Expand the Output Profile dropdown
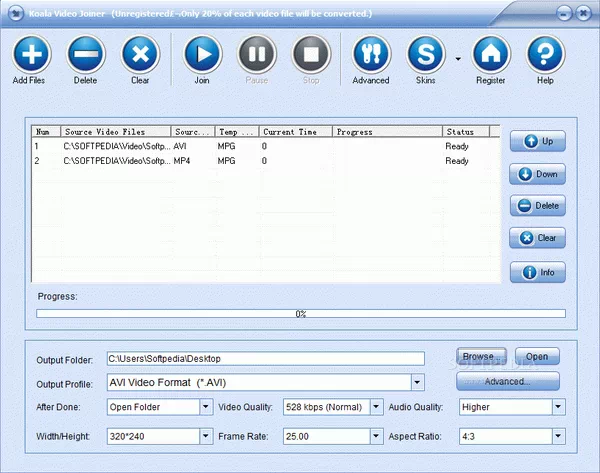The width and height of the screenshot is (600, 473). [x=417, y=382]
